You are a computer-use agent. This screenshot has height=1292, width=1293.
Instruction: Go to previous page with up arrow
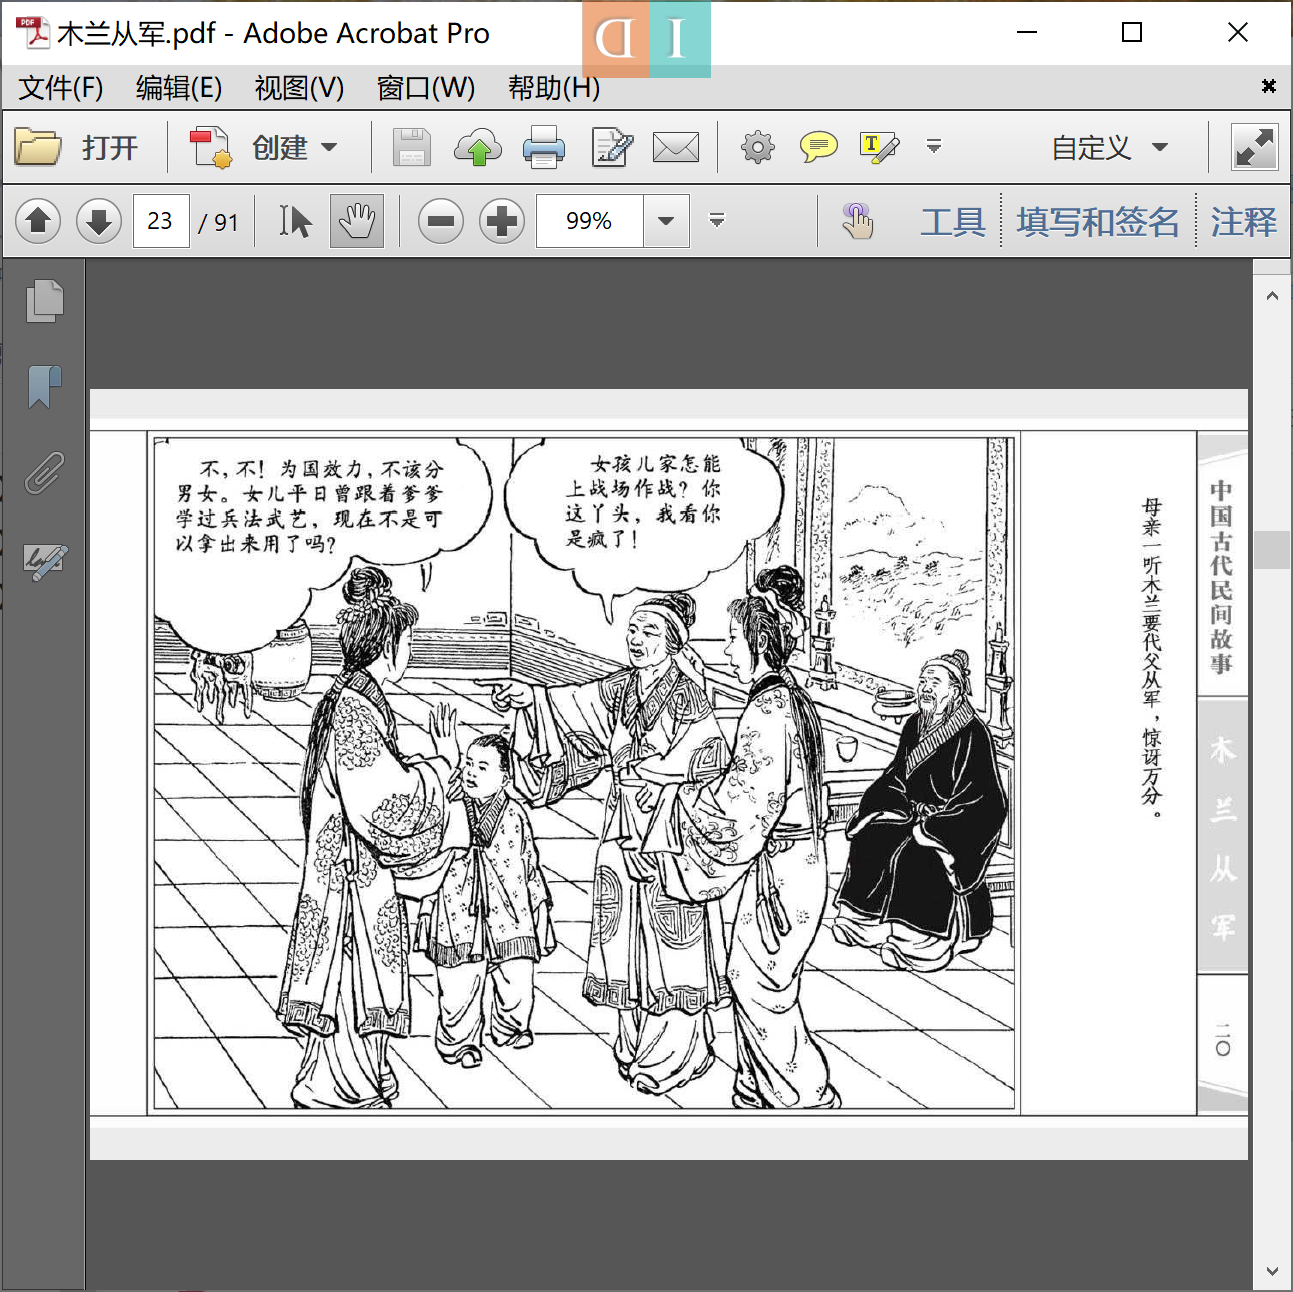point(38,221)
